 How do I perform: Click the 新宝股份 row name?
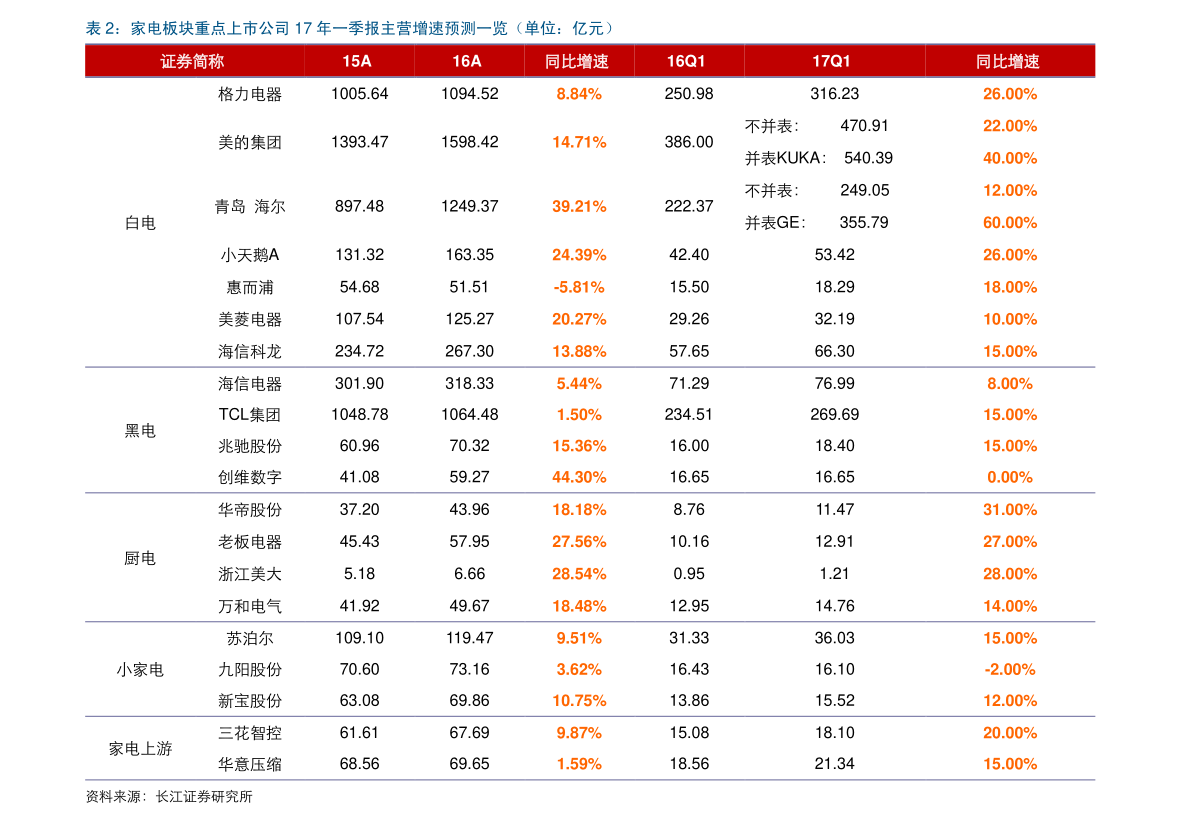[x=250, y=701]
